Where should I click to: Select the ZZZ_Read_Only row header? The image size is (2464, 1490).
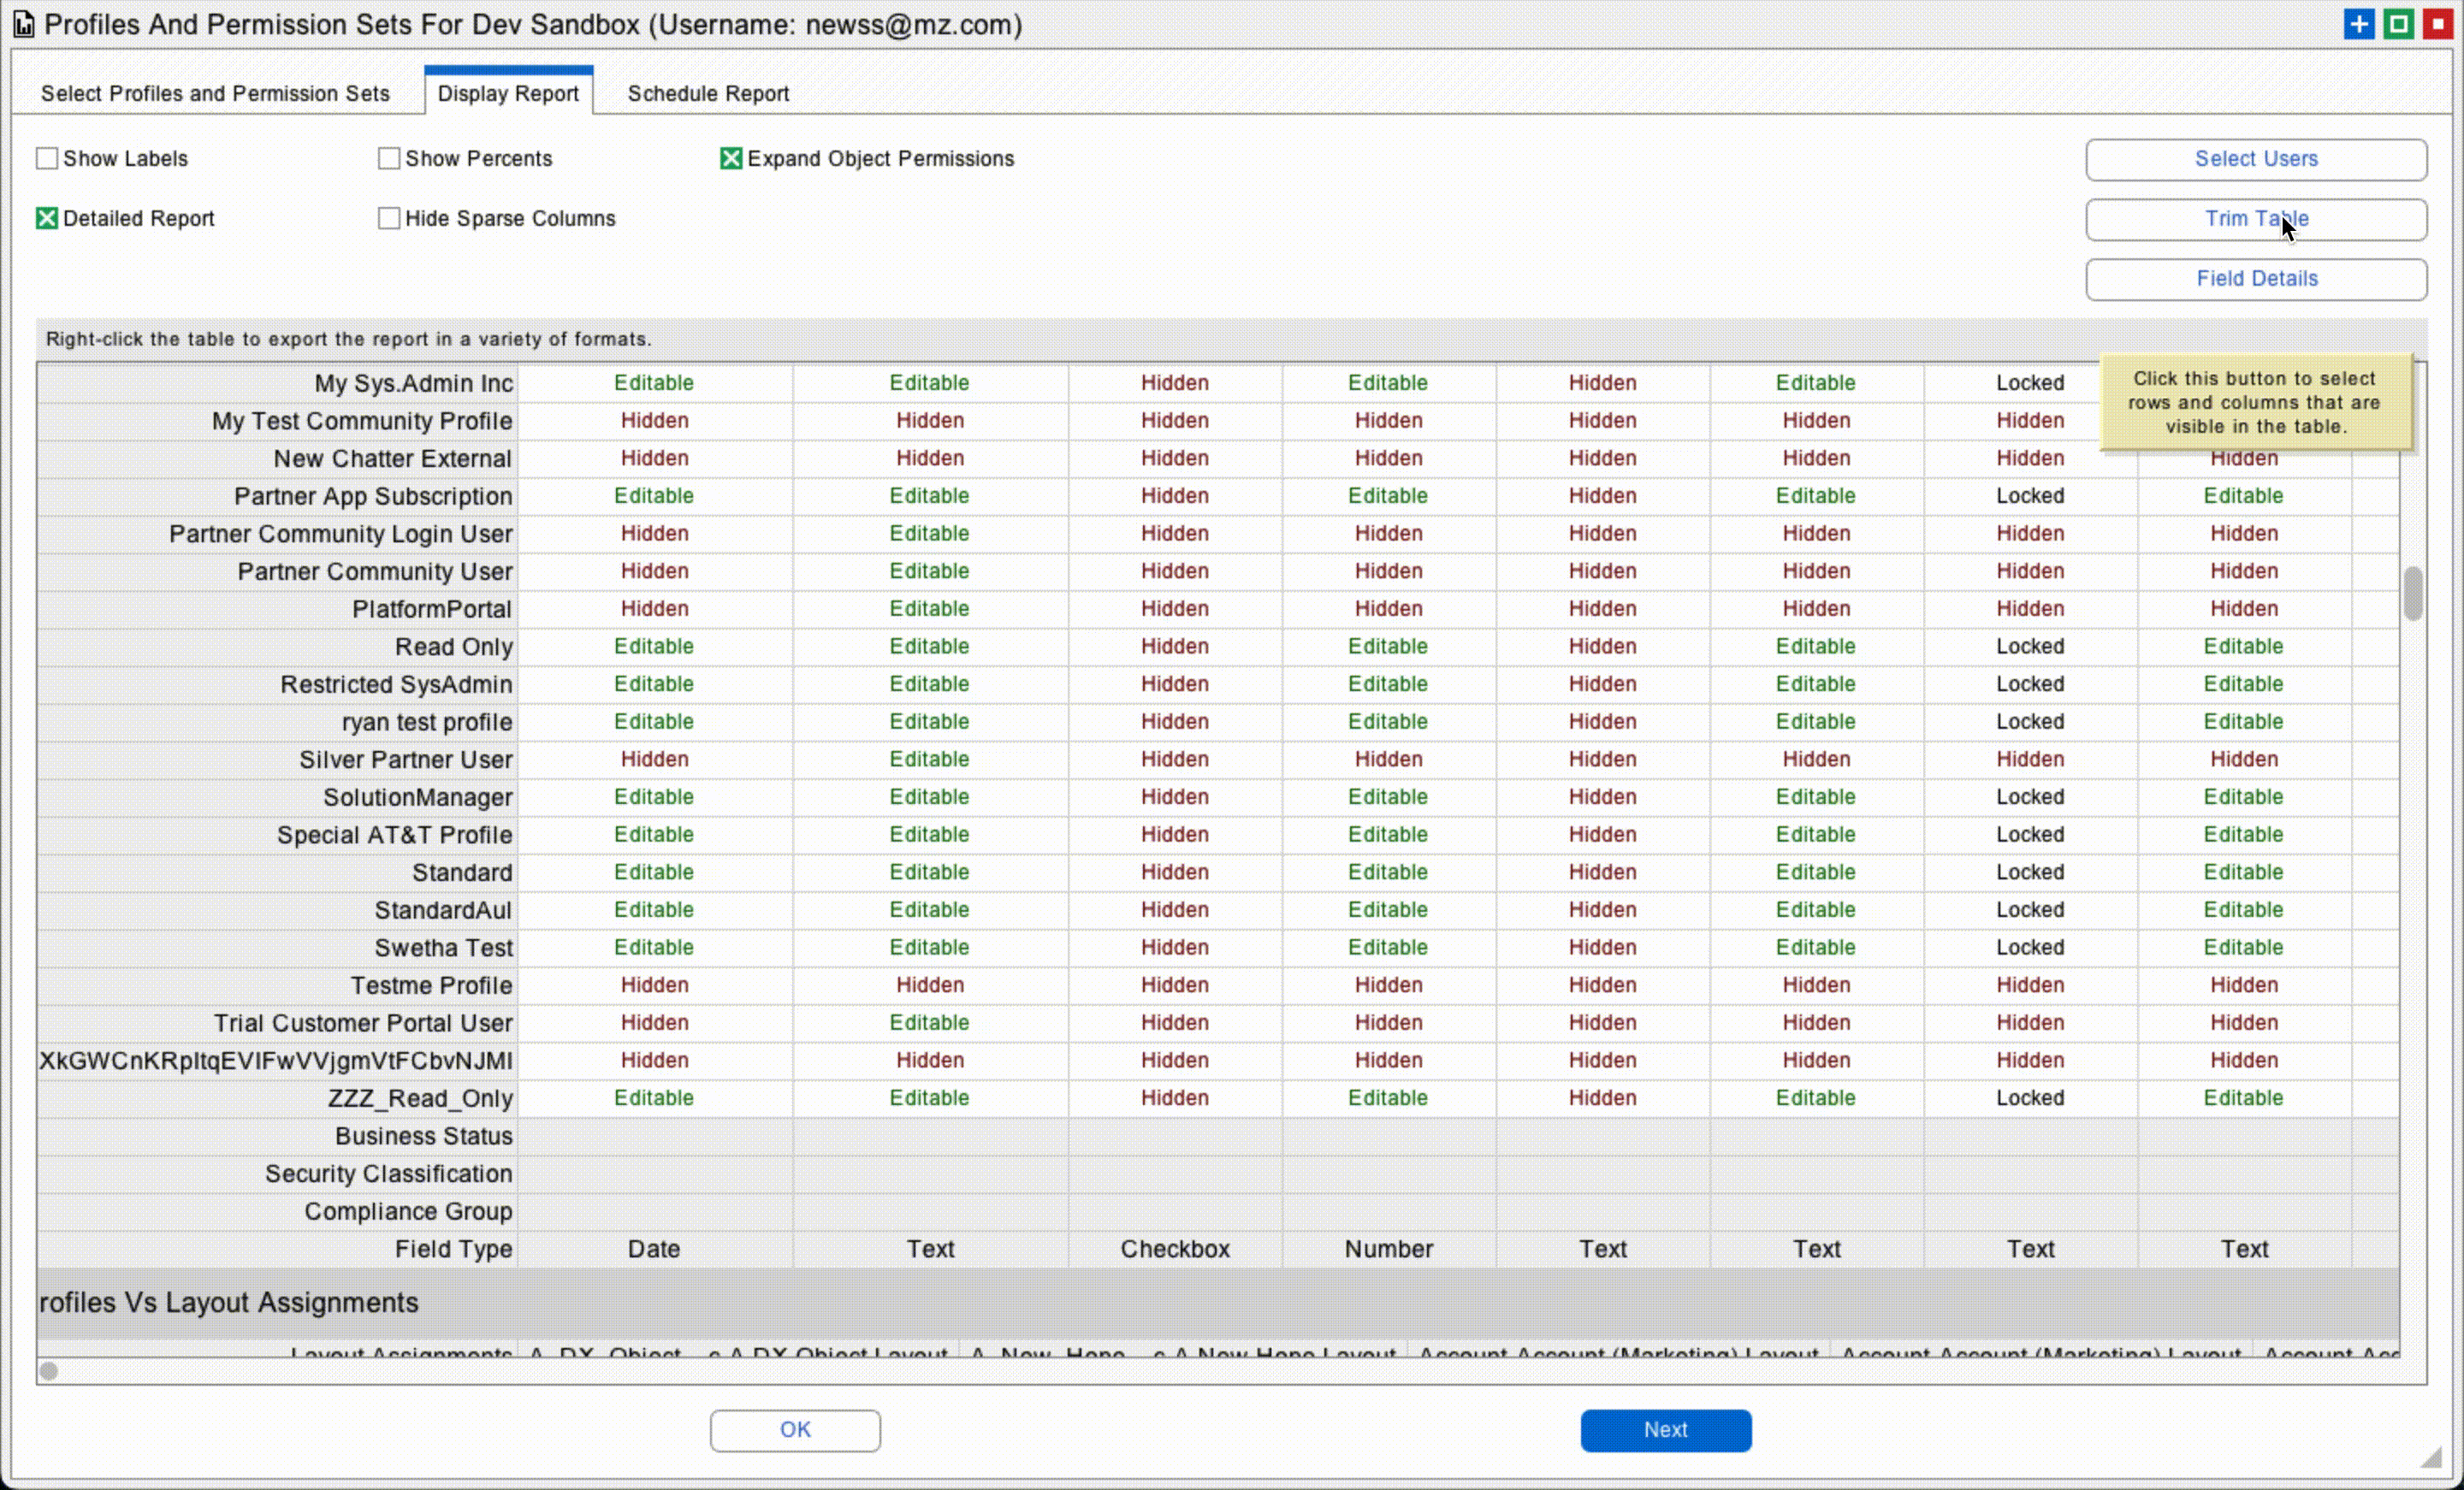(x=277, y=1098)
